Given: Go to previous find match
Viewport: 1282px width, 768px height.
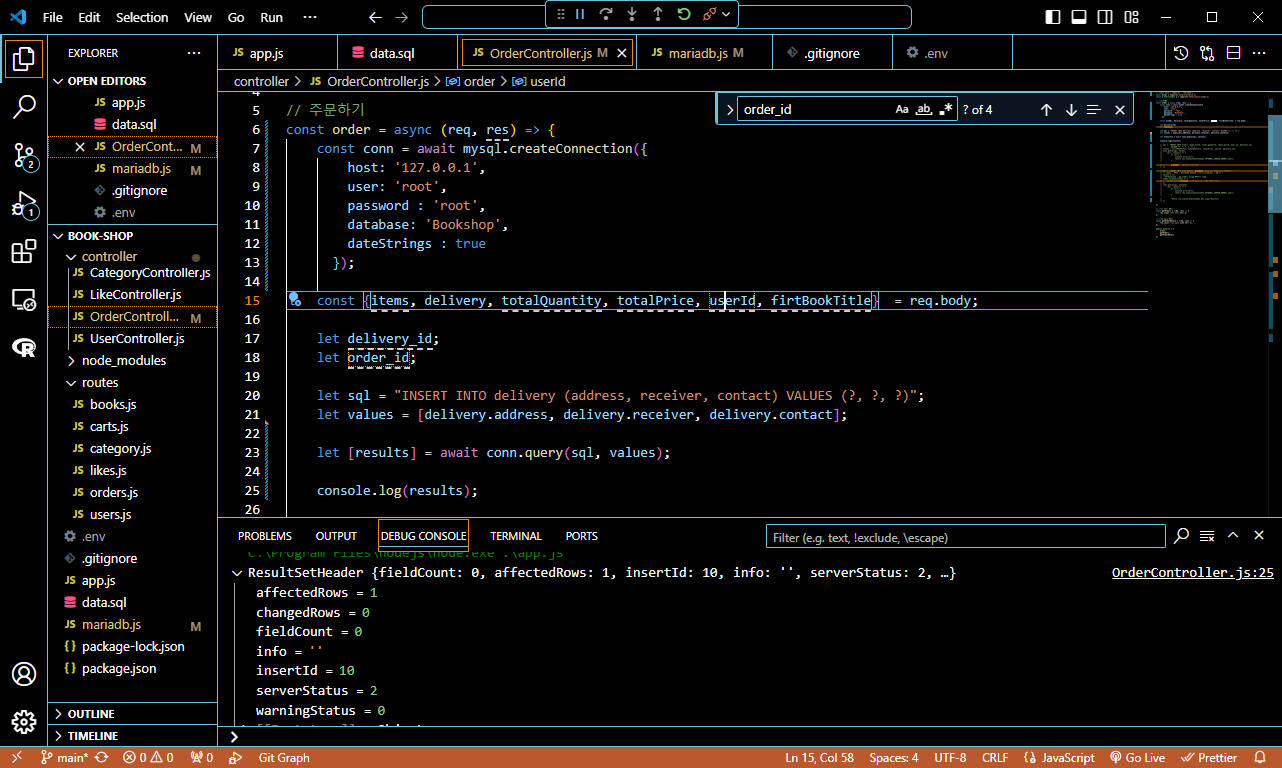Looking at the screenshot, I should (1046, 110).
